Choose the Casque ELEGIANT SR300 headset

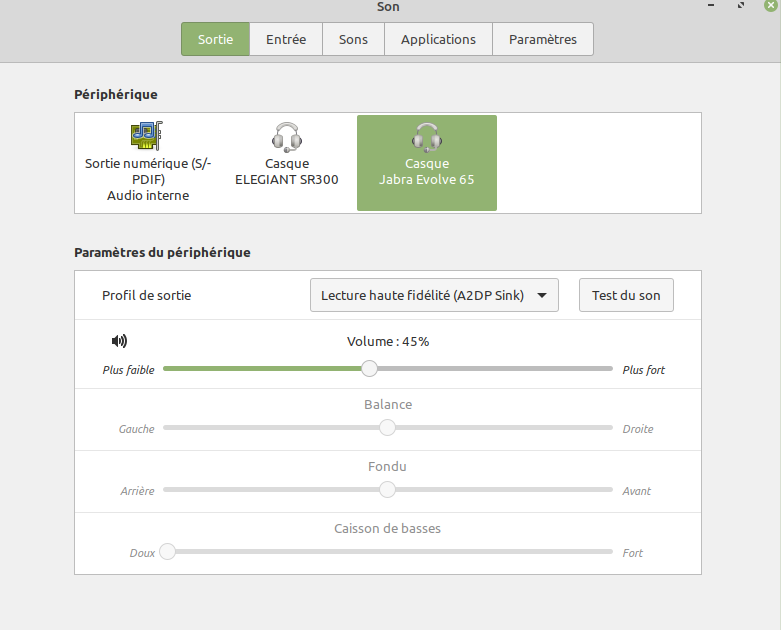pos(286,162)
